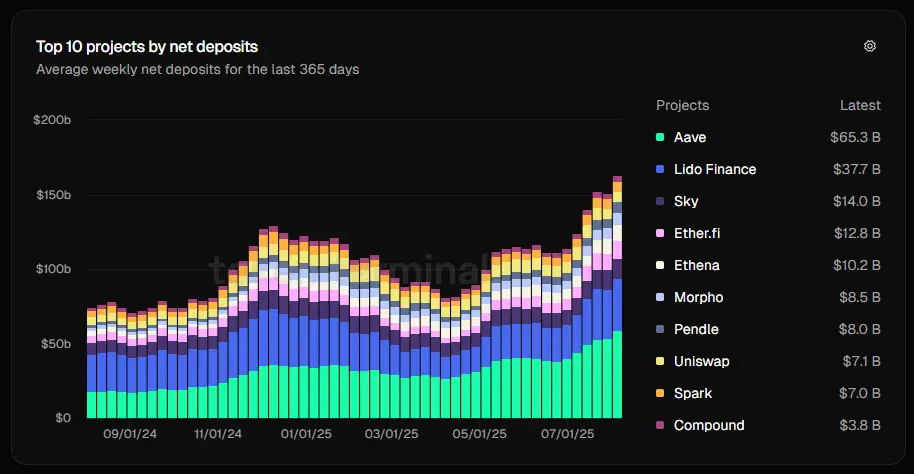The image size is (914, 474).
Task: Click the 03/01/25 x-axis date label
Action: [392, 434]
